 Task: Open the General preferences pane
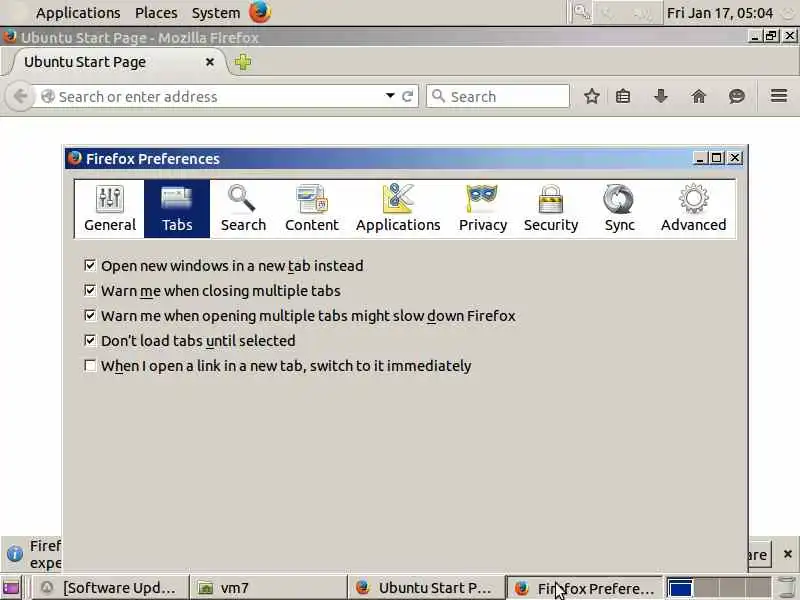pyautogui.click(x=110, y=209)
